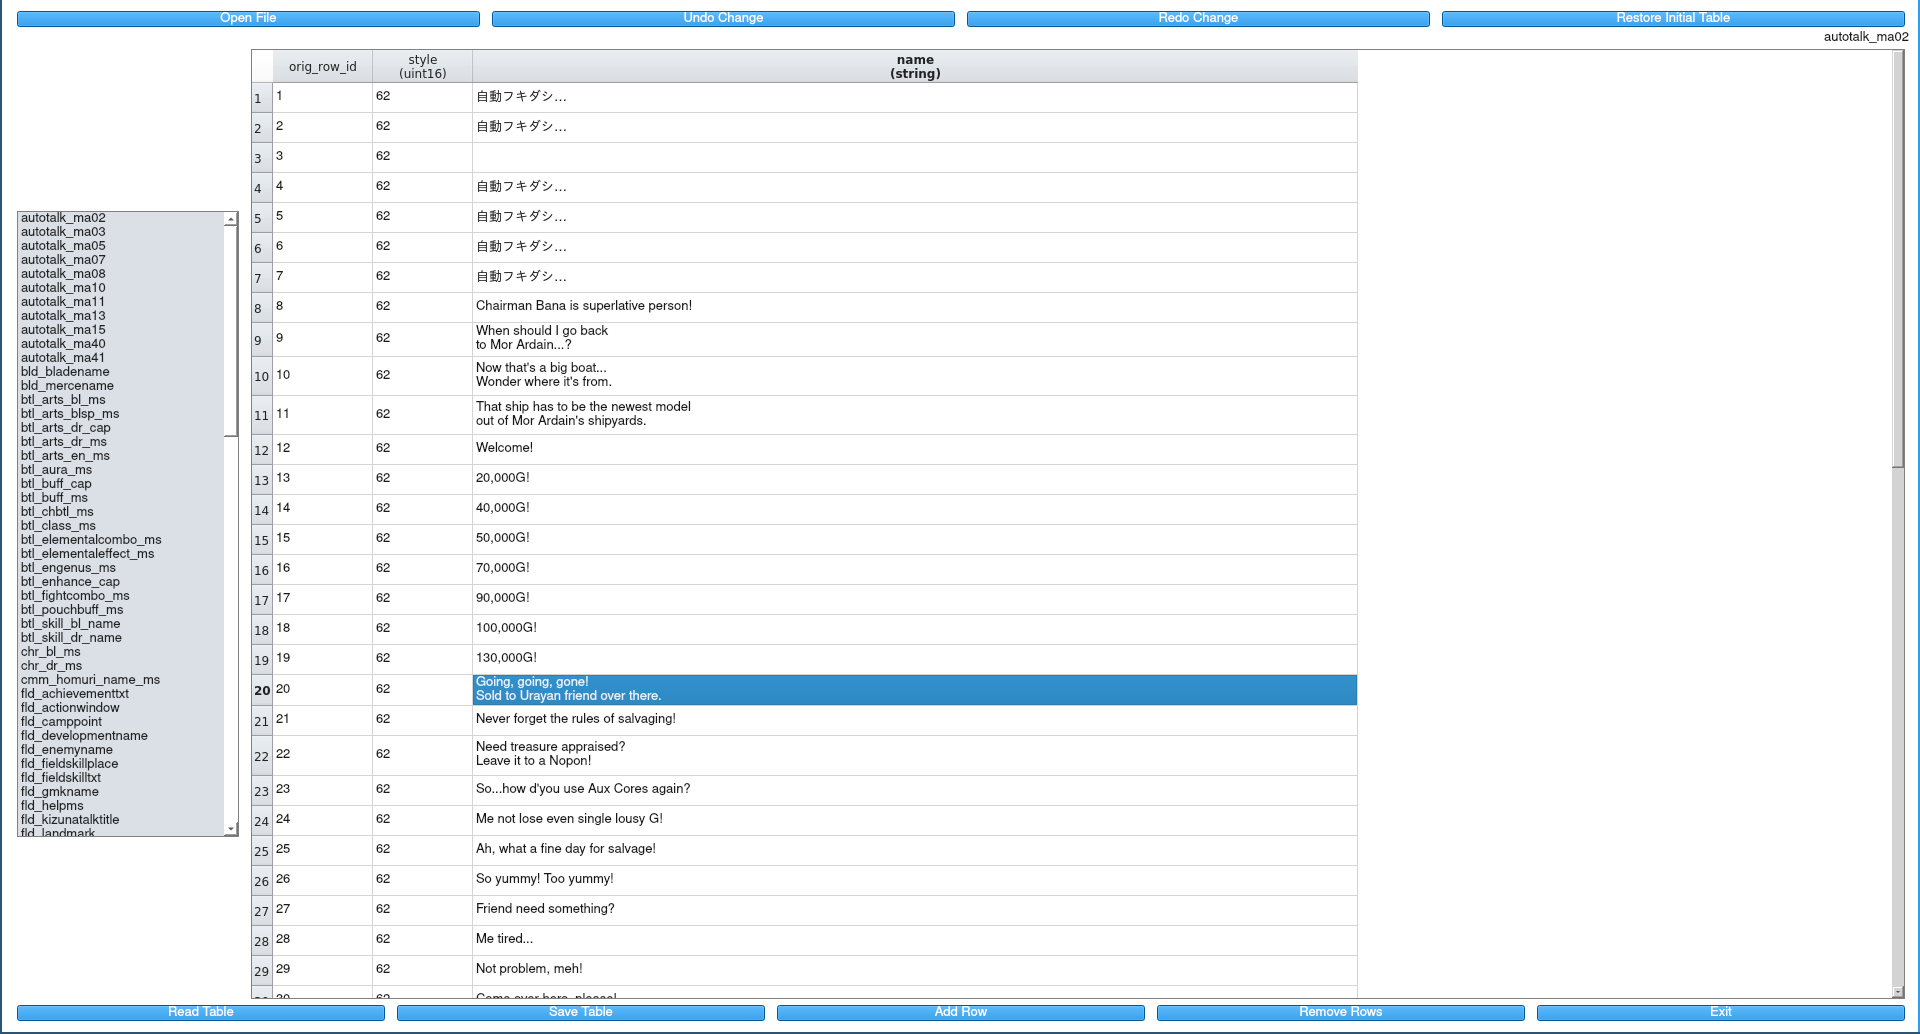This screenshot has width=1920, height=1034.
Task: Restore the initial table state
Action: pyautogui.click(x=1672, y=17)
